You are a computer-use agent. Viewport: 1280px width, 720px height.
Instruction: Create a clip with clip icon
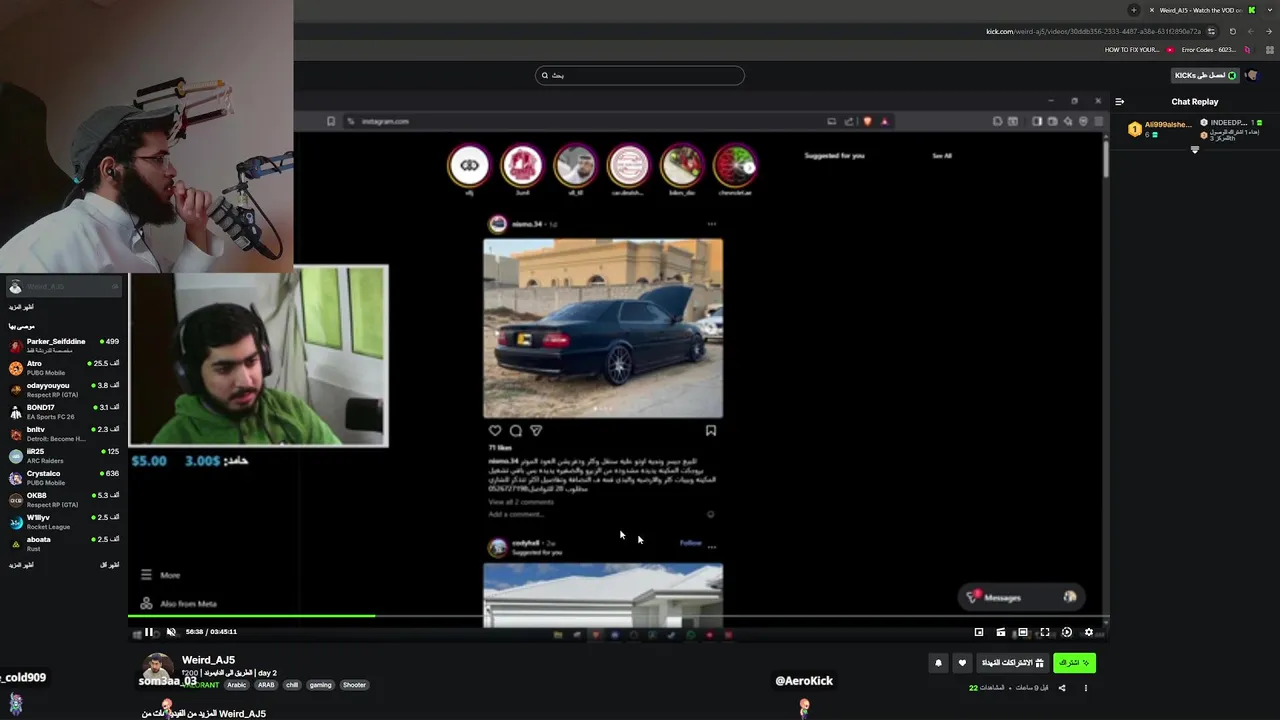pos(1001,632)
